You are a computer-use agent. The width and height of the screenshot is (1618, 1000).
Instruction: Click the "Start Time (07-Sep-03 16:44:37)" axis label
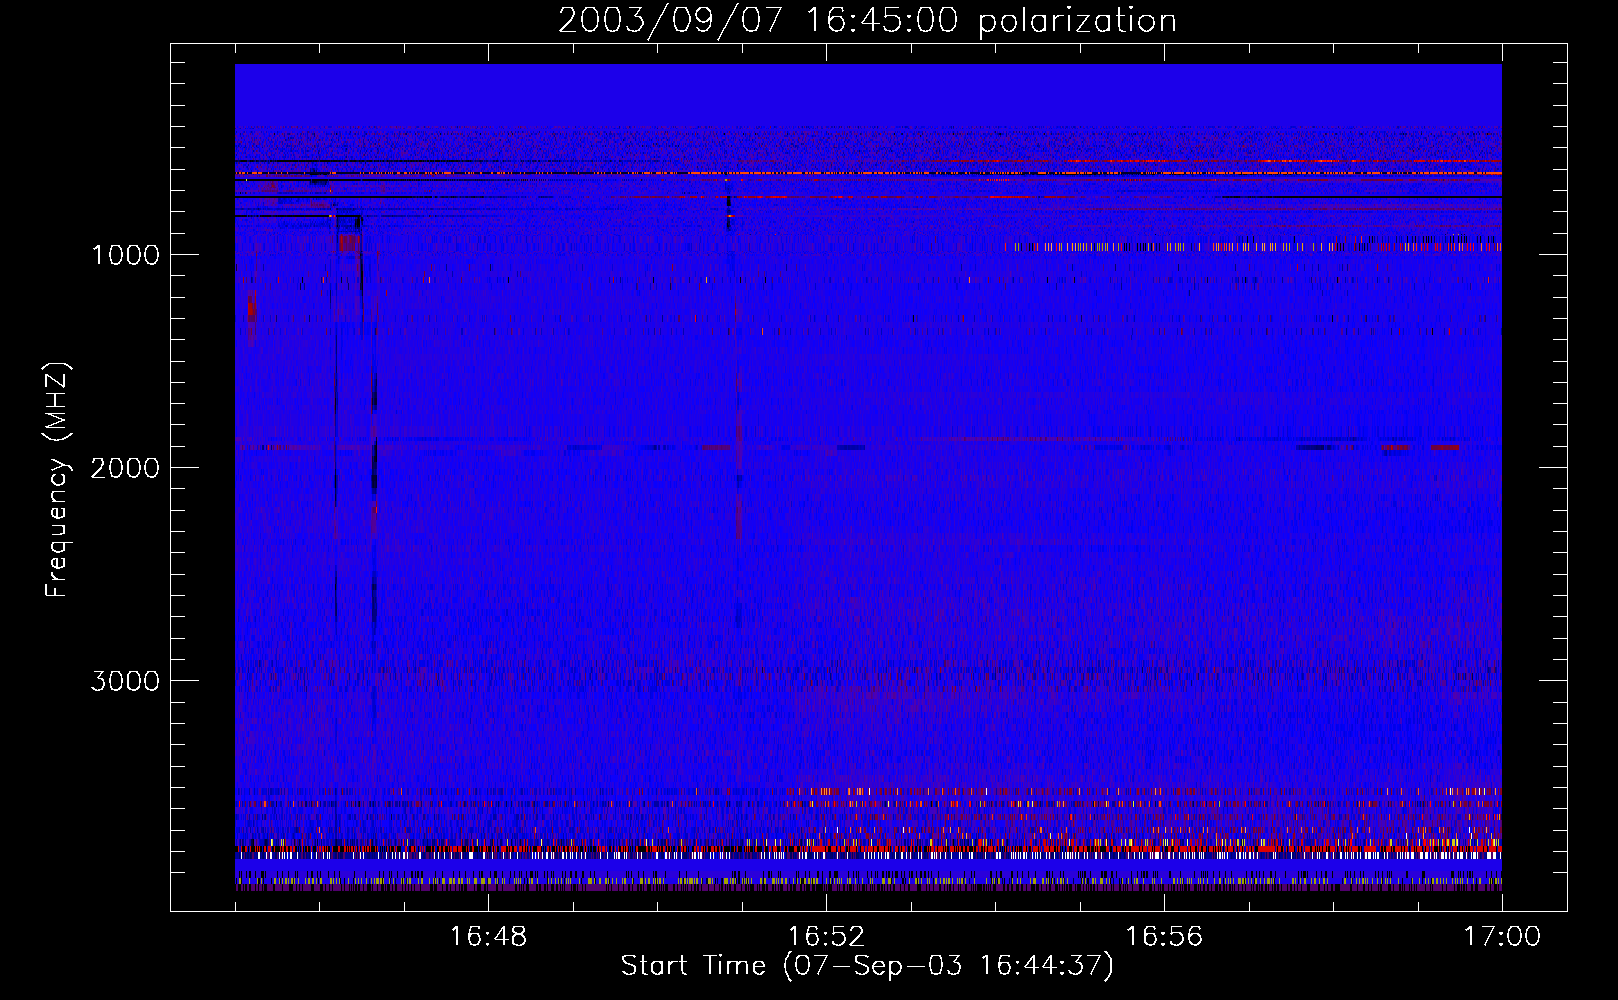click(867, 966)
